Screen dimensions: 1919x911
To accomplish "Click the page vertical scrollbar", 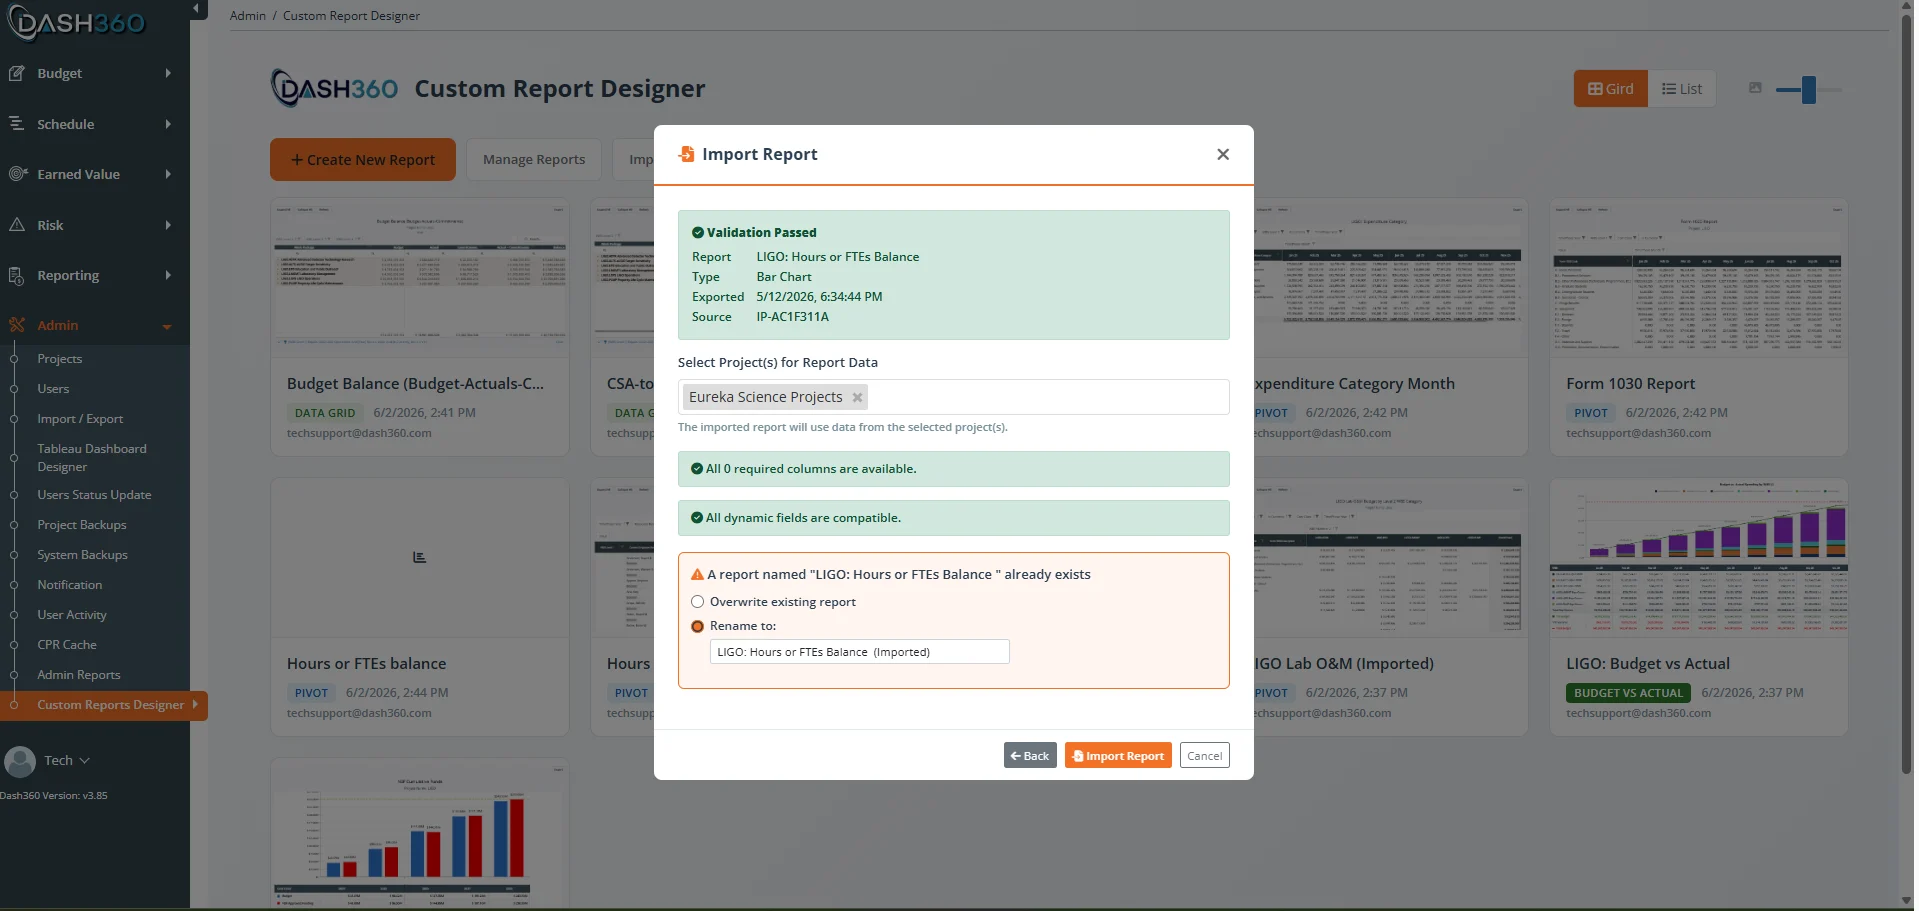I will pos(1906,395).
